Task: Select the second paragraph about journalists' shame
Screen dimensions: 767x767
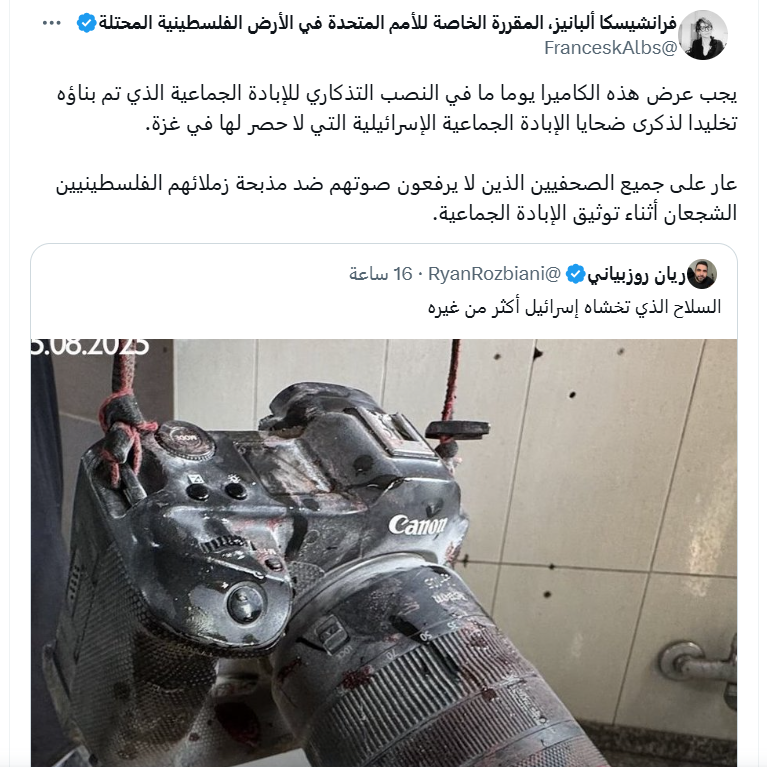Action: click(x=397, y=198)
